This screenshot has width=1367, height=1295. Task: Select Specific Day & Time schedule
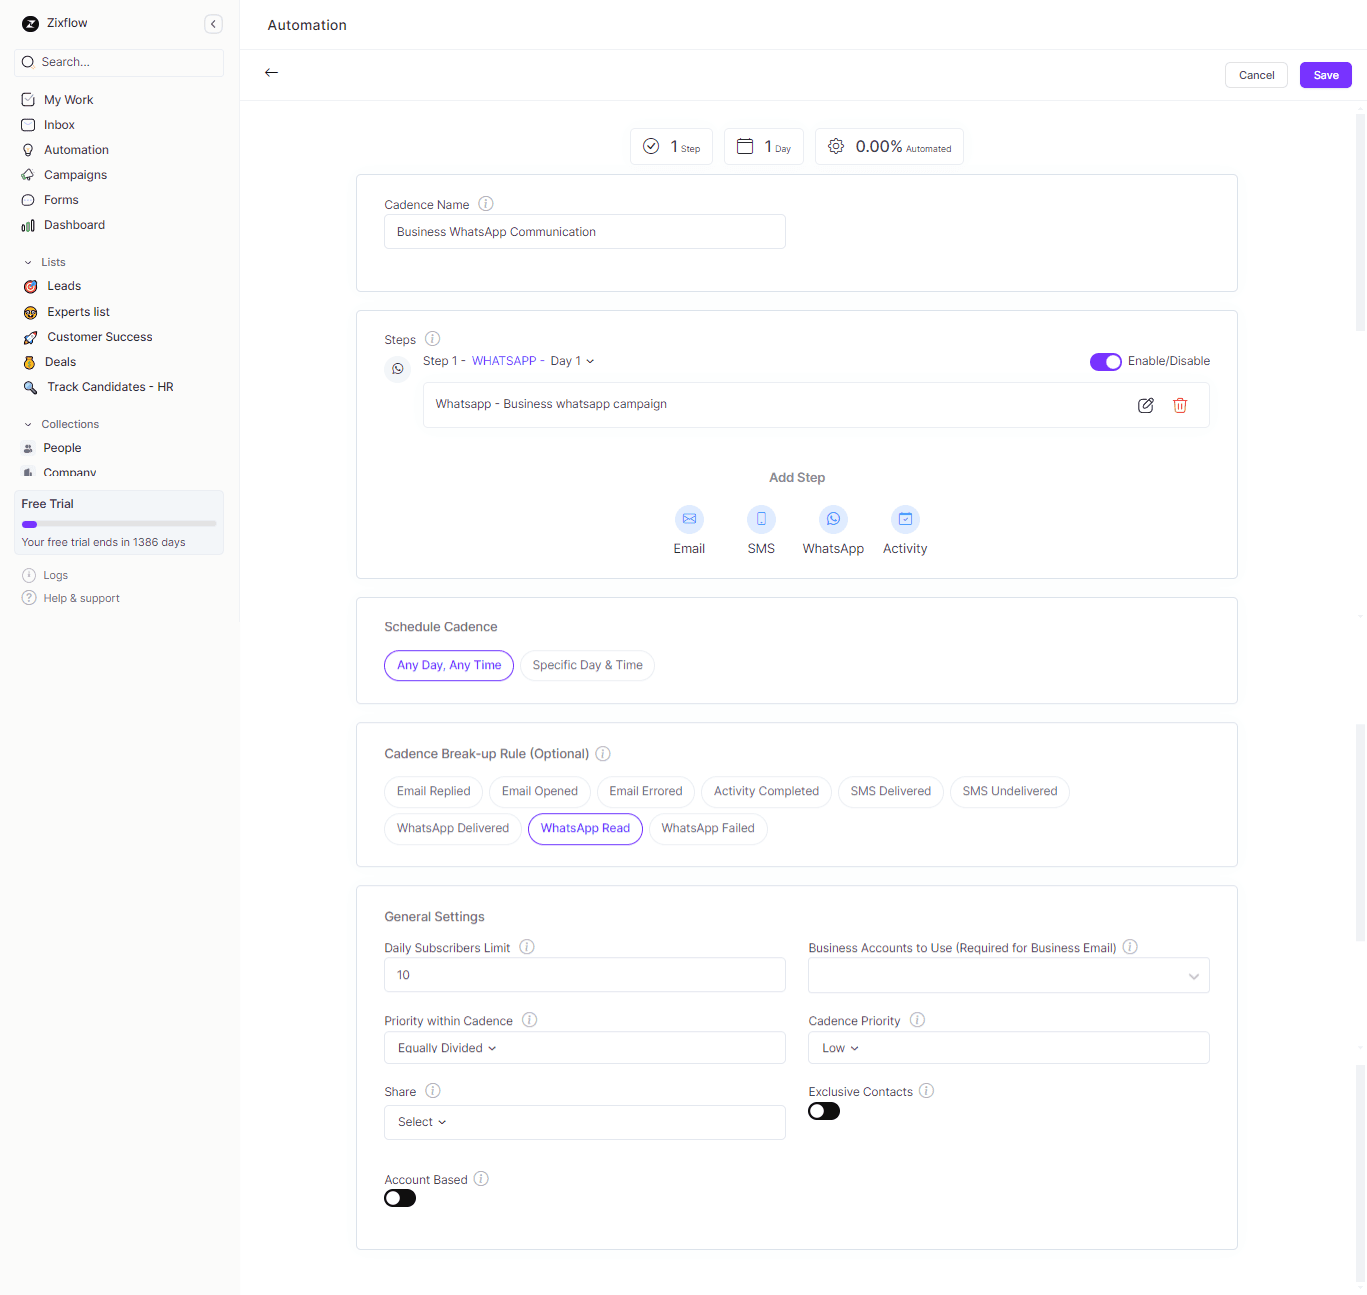[587, 665]
